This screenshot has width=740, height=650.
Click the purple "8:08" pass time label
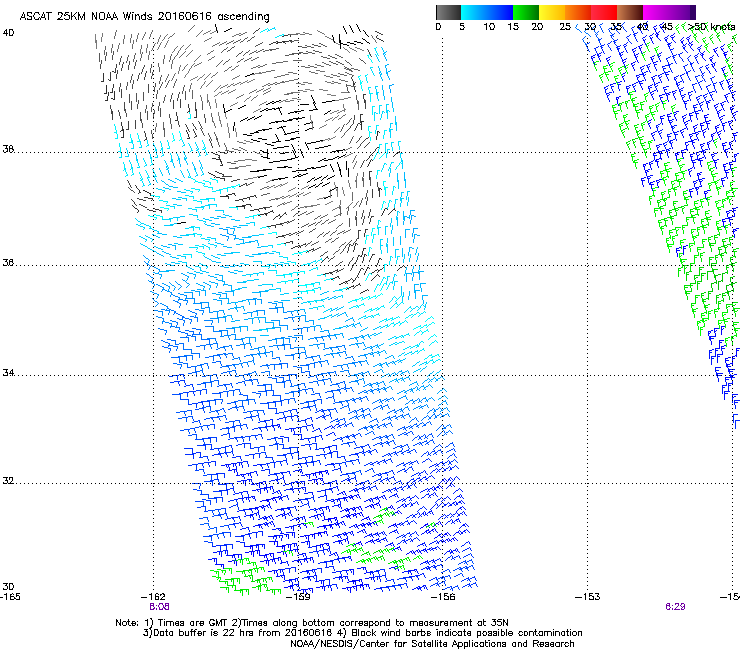pyautogui.click(x=160, y=607)
